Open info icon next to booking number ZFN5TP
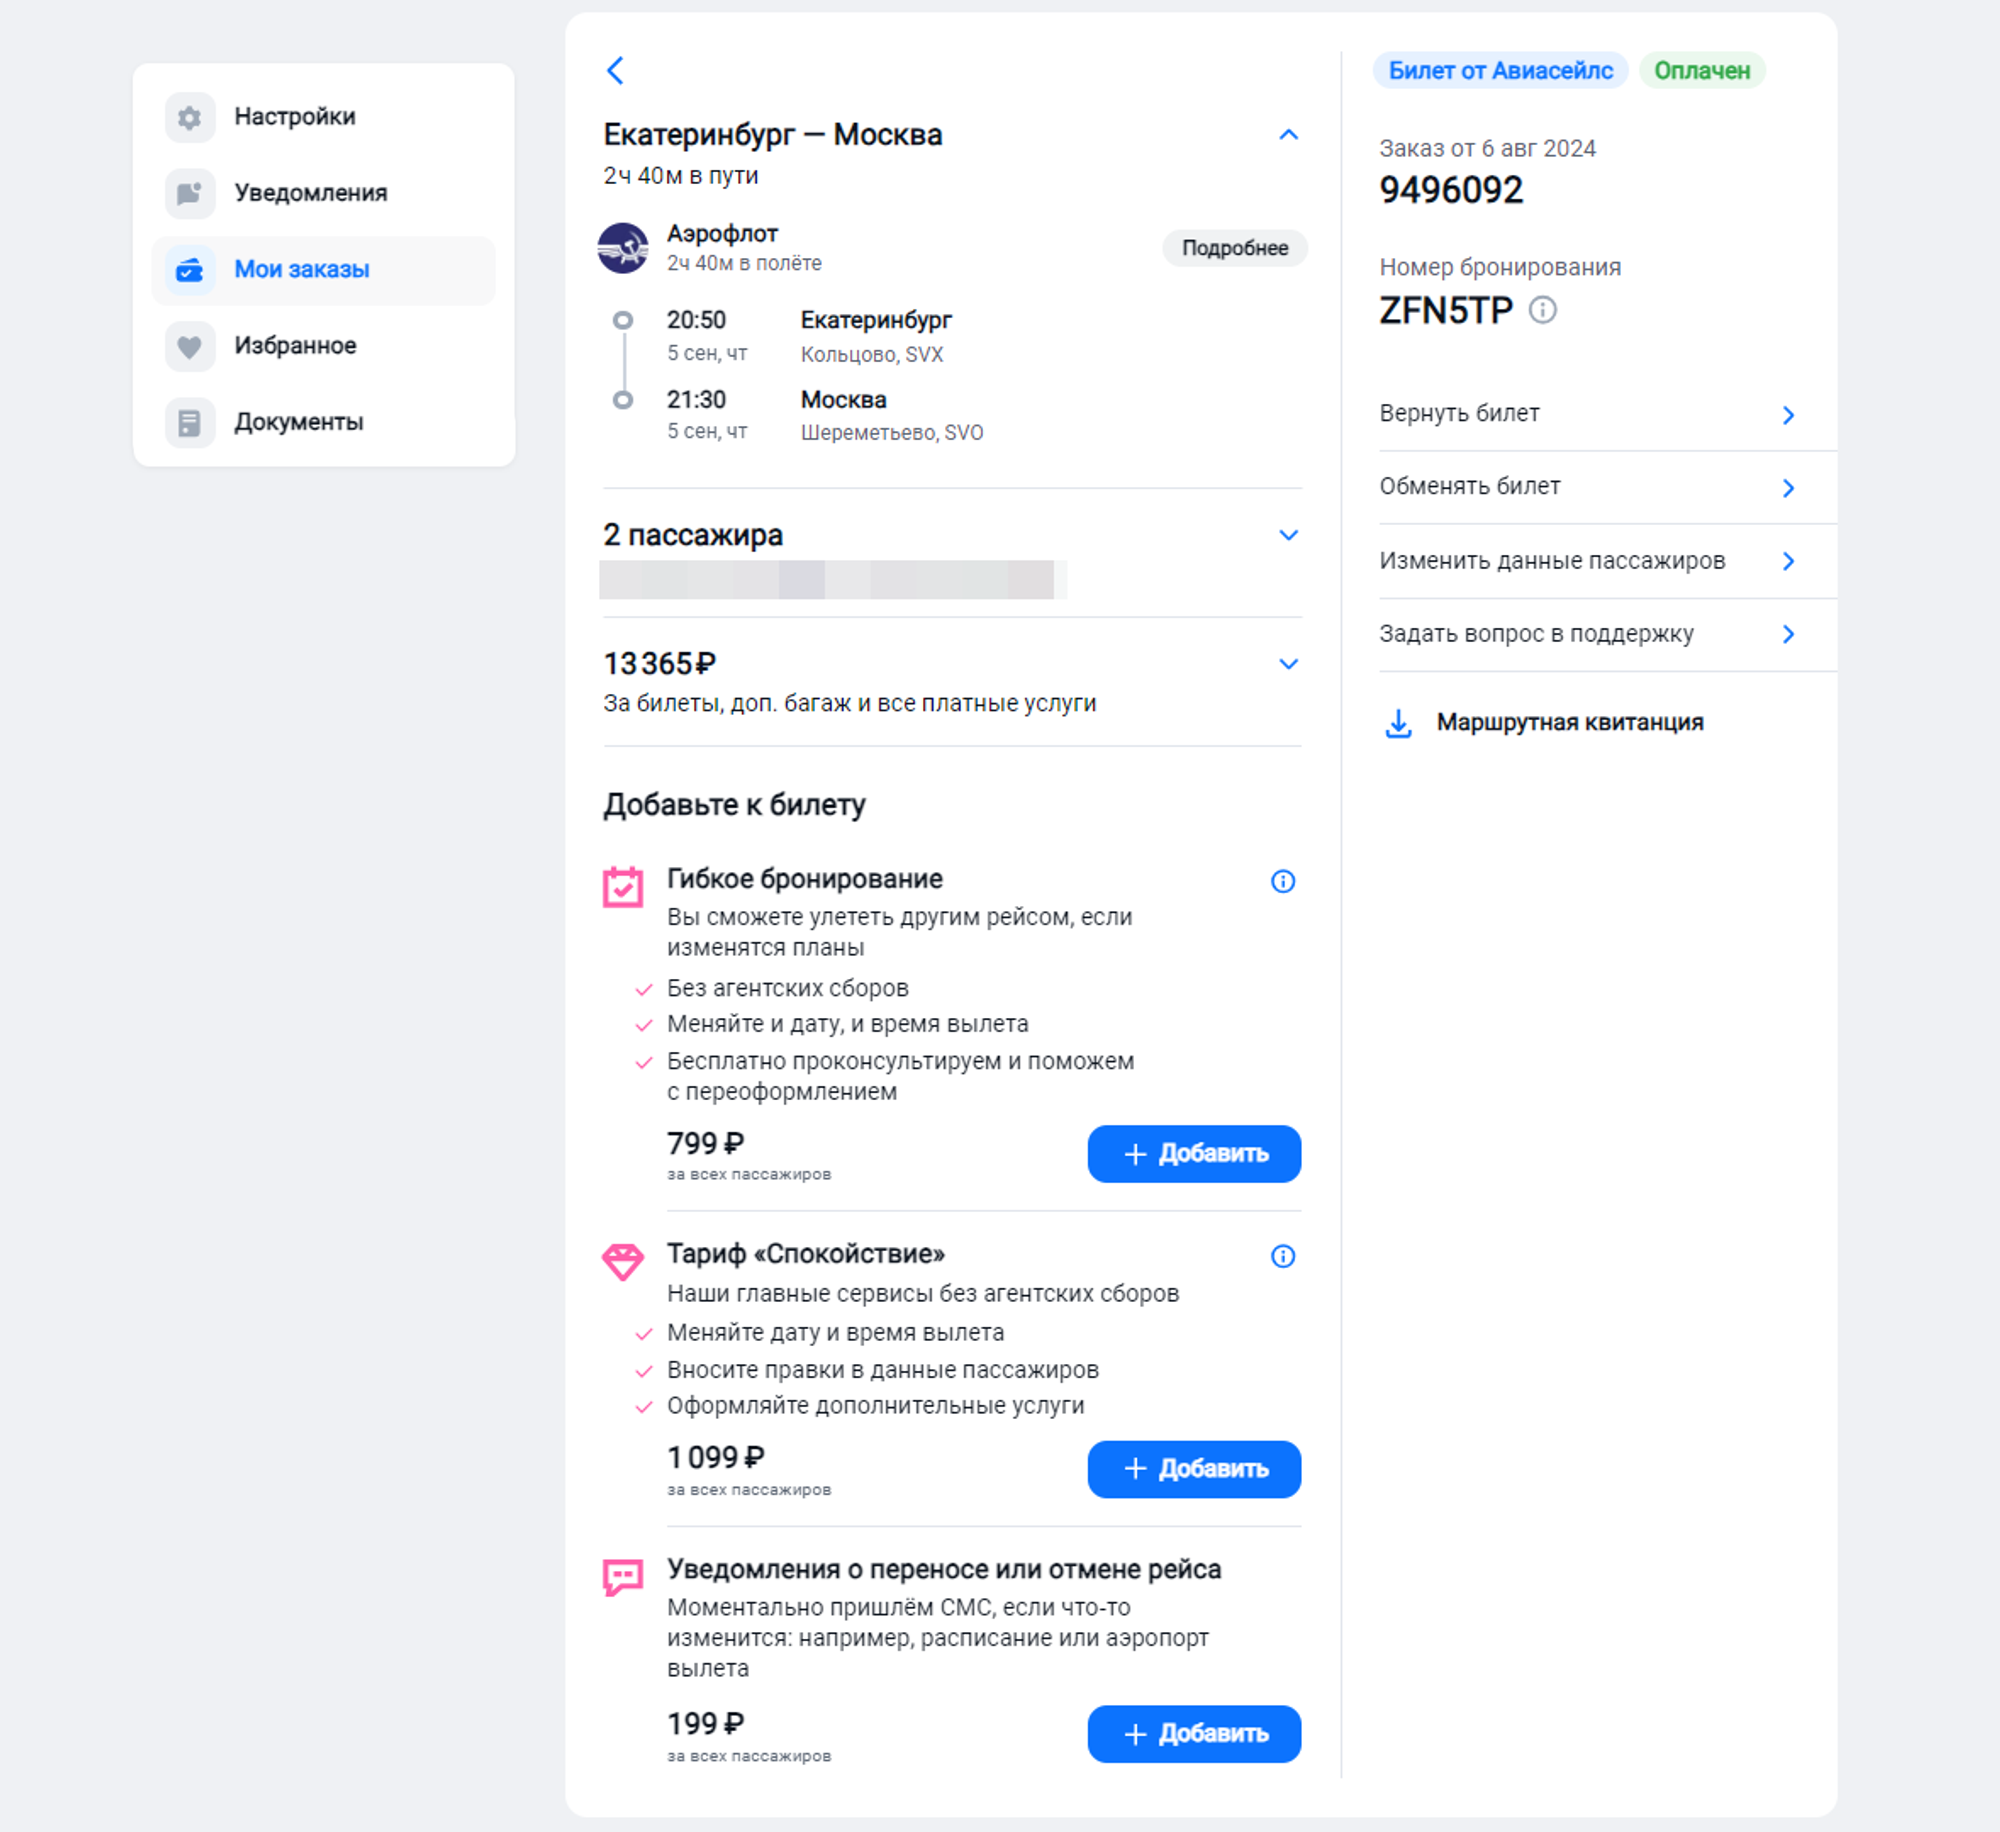The image size is (2000, 1832). 1542,310
